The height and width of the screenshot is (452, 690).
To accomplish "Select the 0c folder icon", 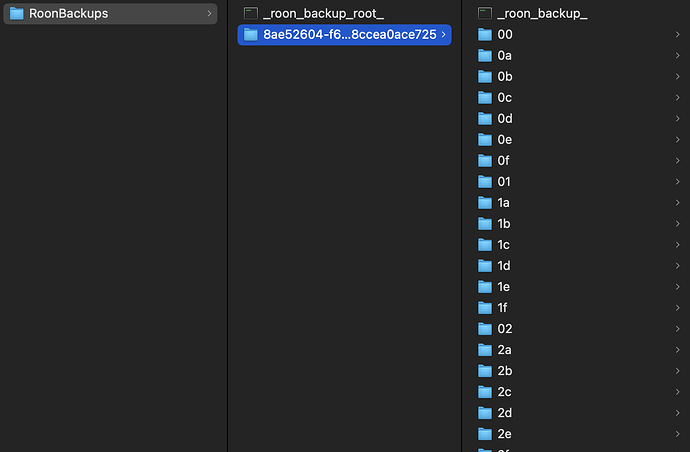I will [485, 98].
